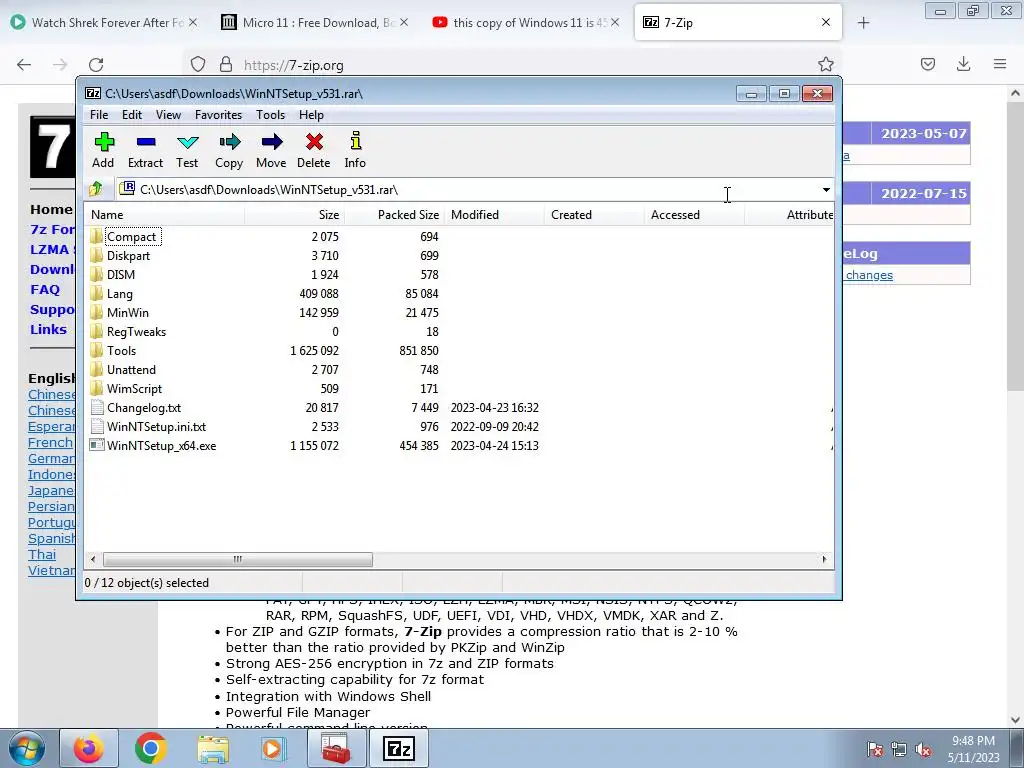Go up one folder level icon

pos(96,189)
